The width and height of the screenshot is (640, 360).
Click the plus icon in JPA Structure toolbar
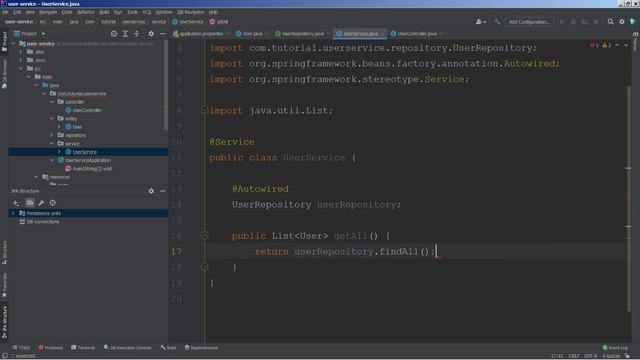coord(16,203)
